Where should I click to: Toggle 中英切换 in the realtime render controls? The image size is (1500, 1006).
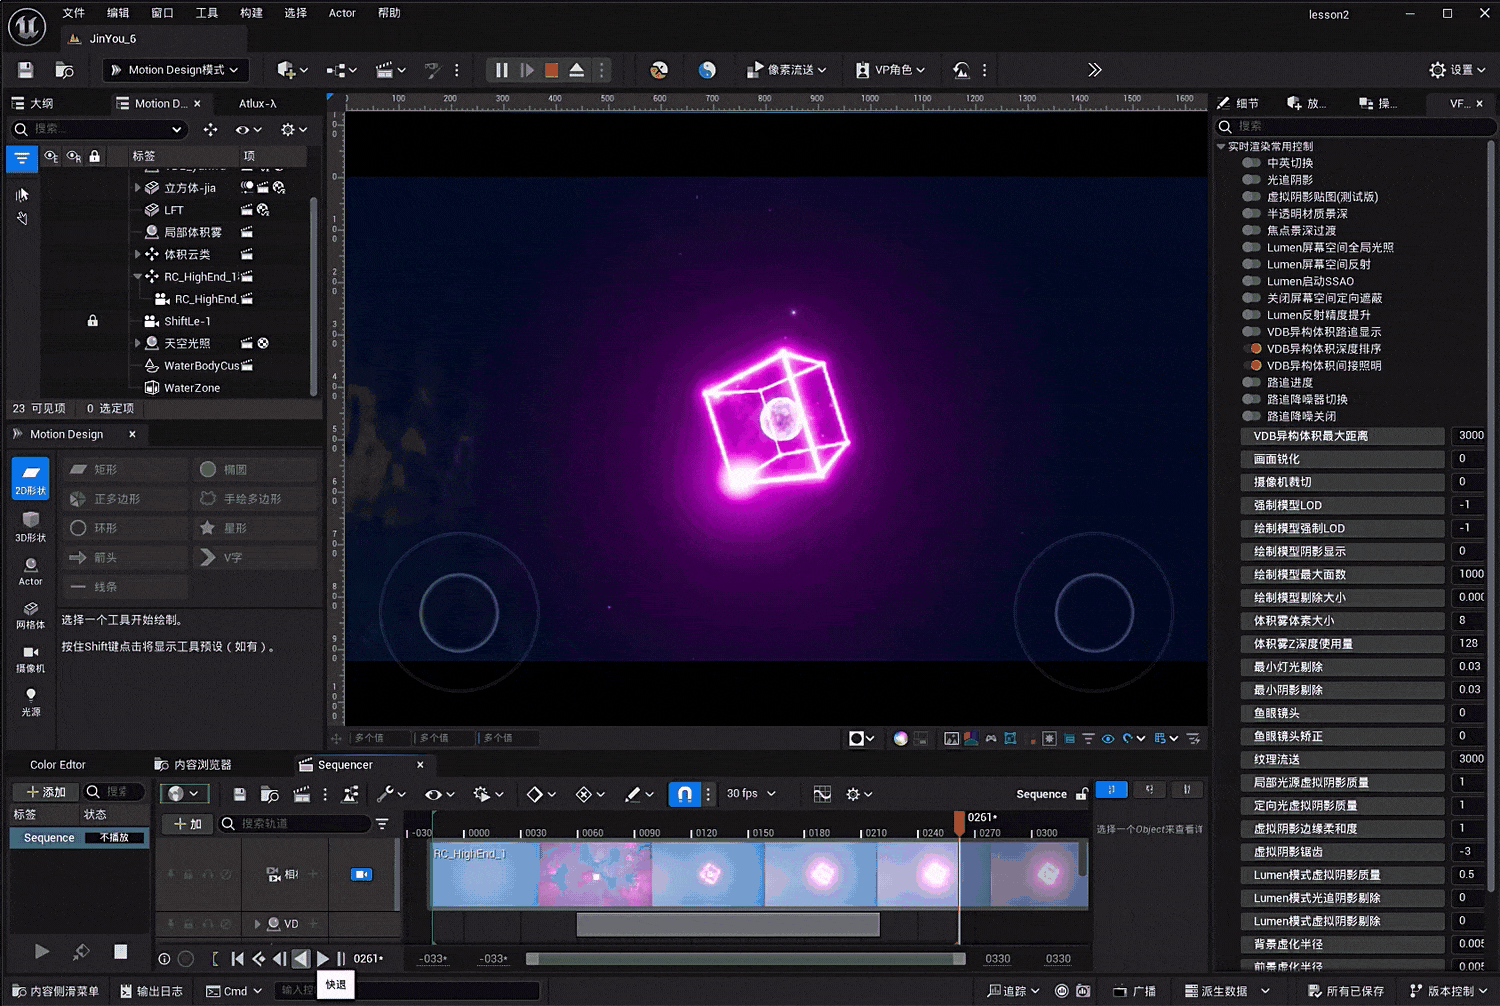[x=1253, y=162]
